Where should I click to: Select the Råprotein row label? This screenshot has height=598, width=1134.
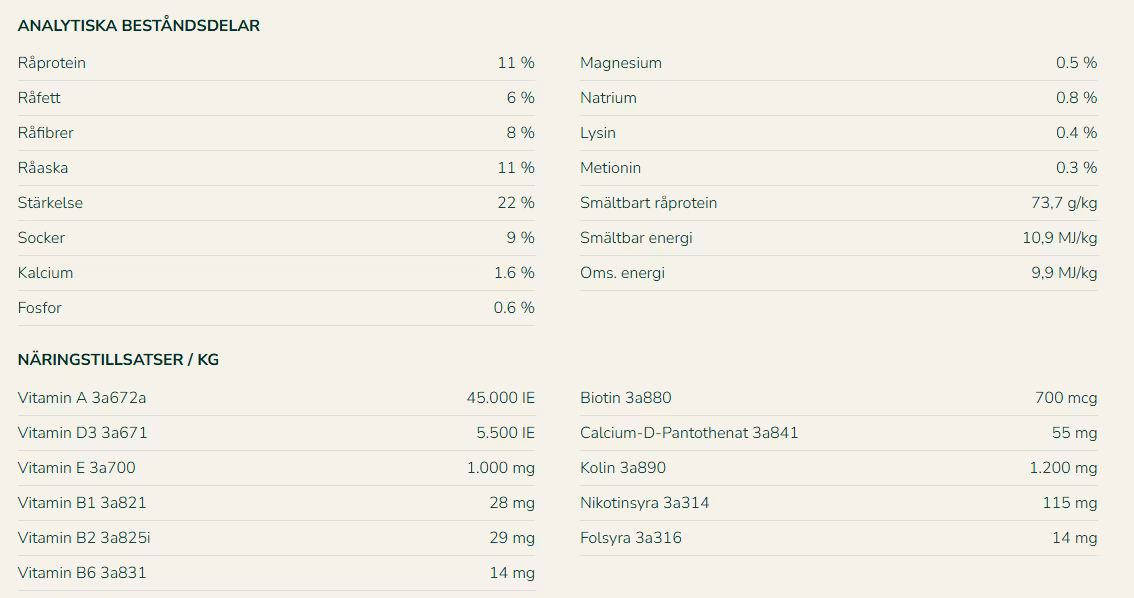pos(52,63)
